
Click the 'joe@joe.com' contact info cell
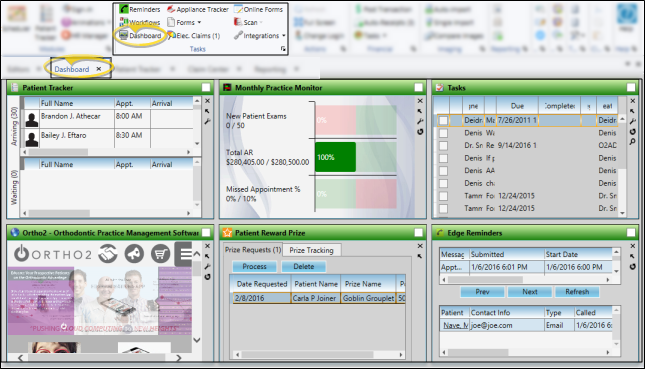click(506, 325)
